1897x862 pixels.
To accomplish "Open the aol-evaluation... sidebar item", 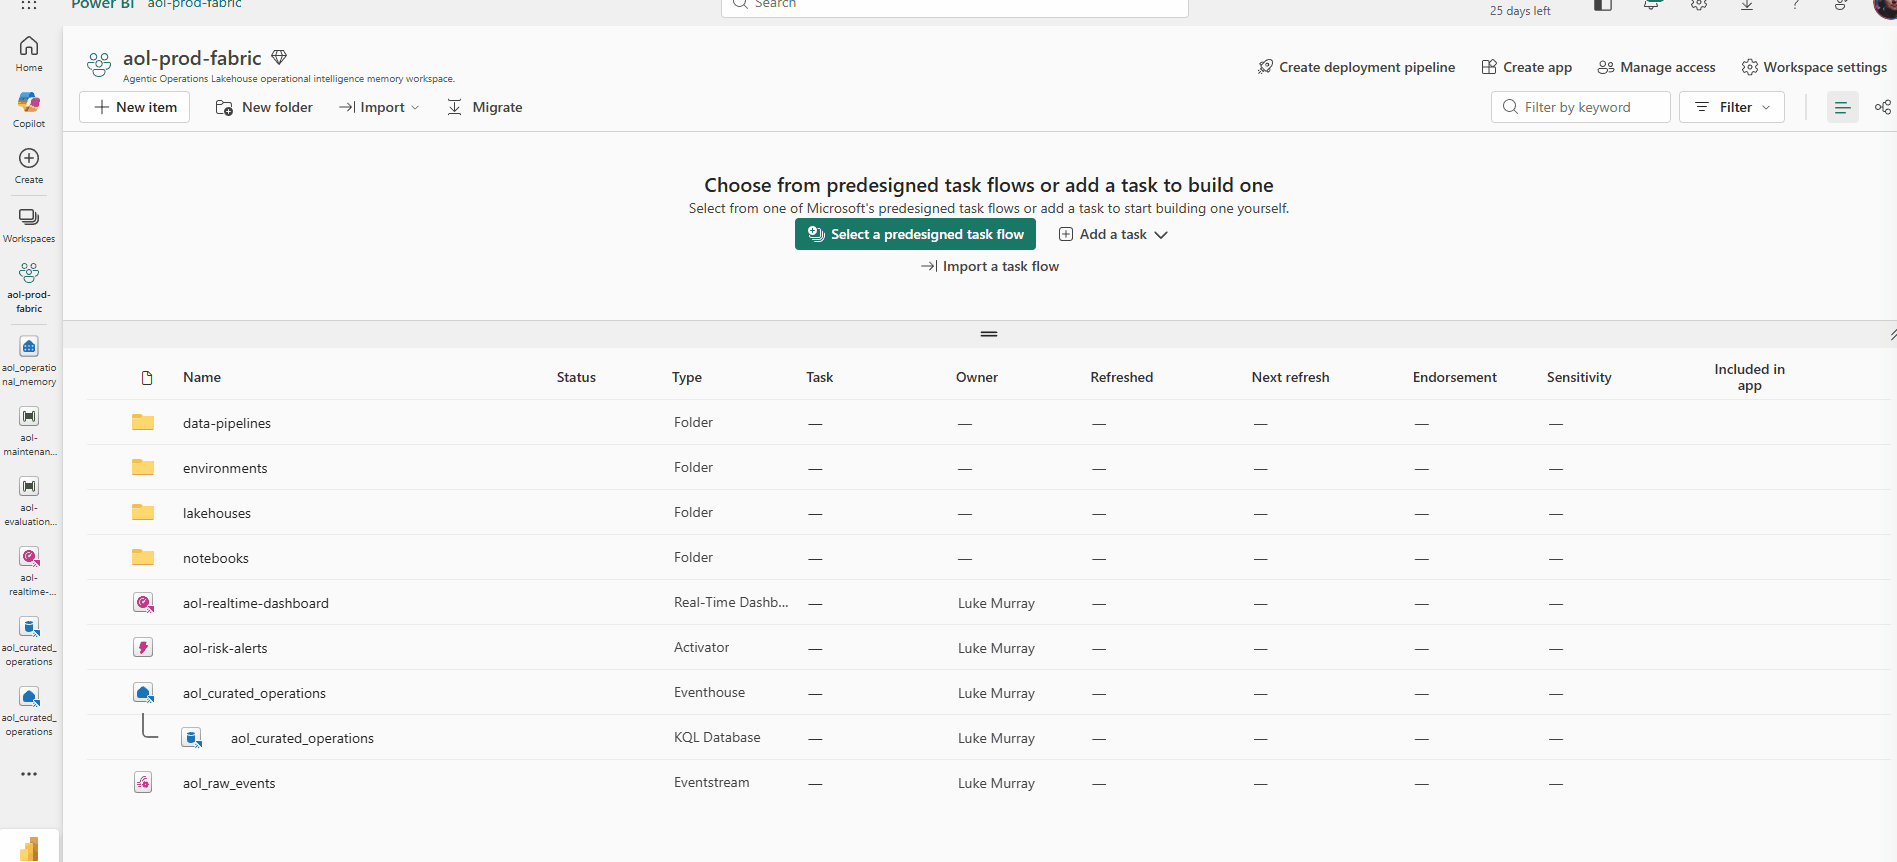I will point(29,500).
